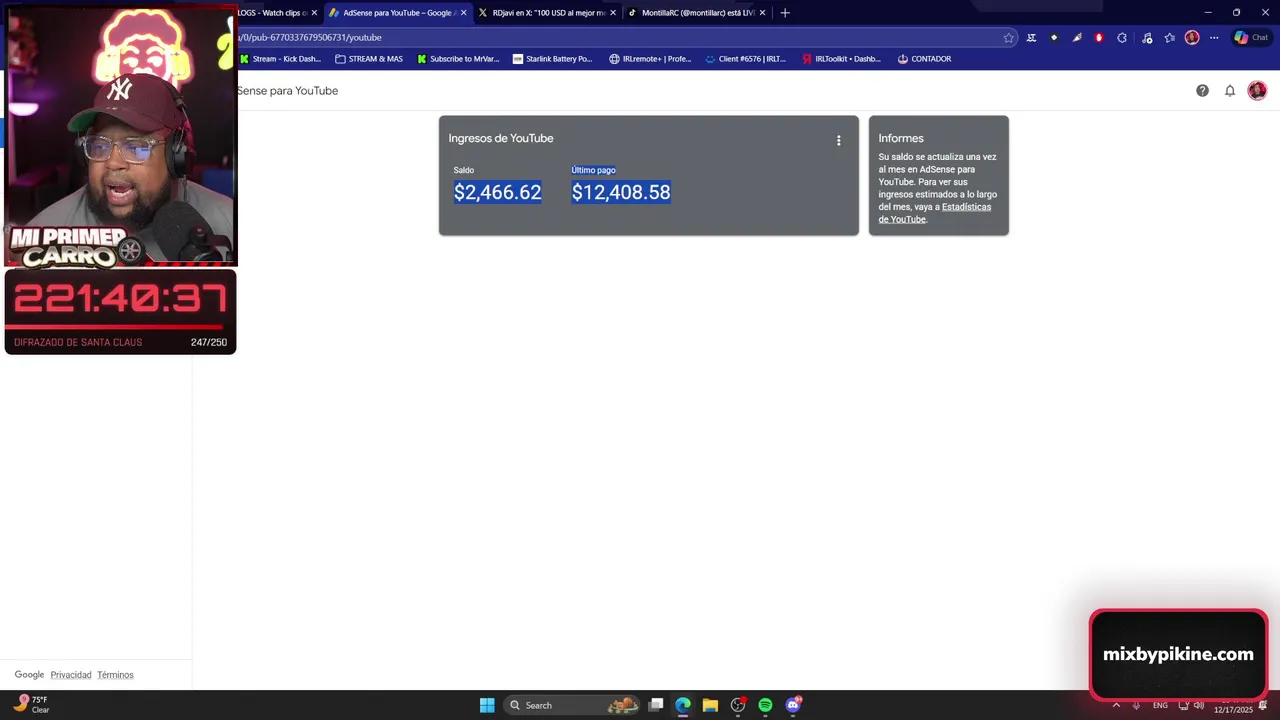
Task: Open the ENG language indicator
Action: click(x=1160, y=705)
